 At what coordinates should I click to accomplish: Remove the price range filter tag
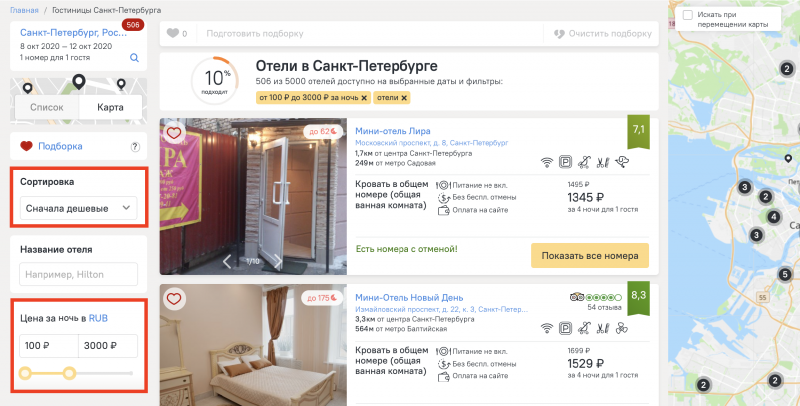tap(364, 98)
